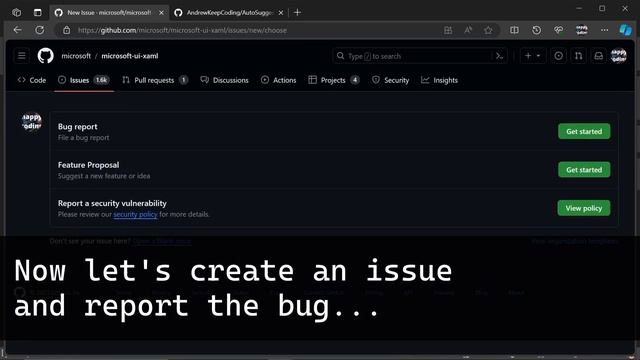Screen dimensions: 640x360
Task: Open a new browser tab with plus
Action: tap(297, 13)
